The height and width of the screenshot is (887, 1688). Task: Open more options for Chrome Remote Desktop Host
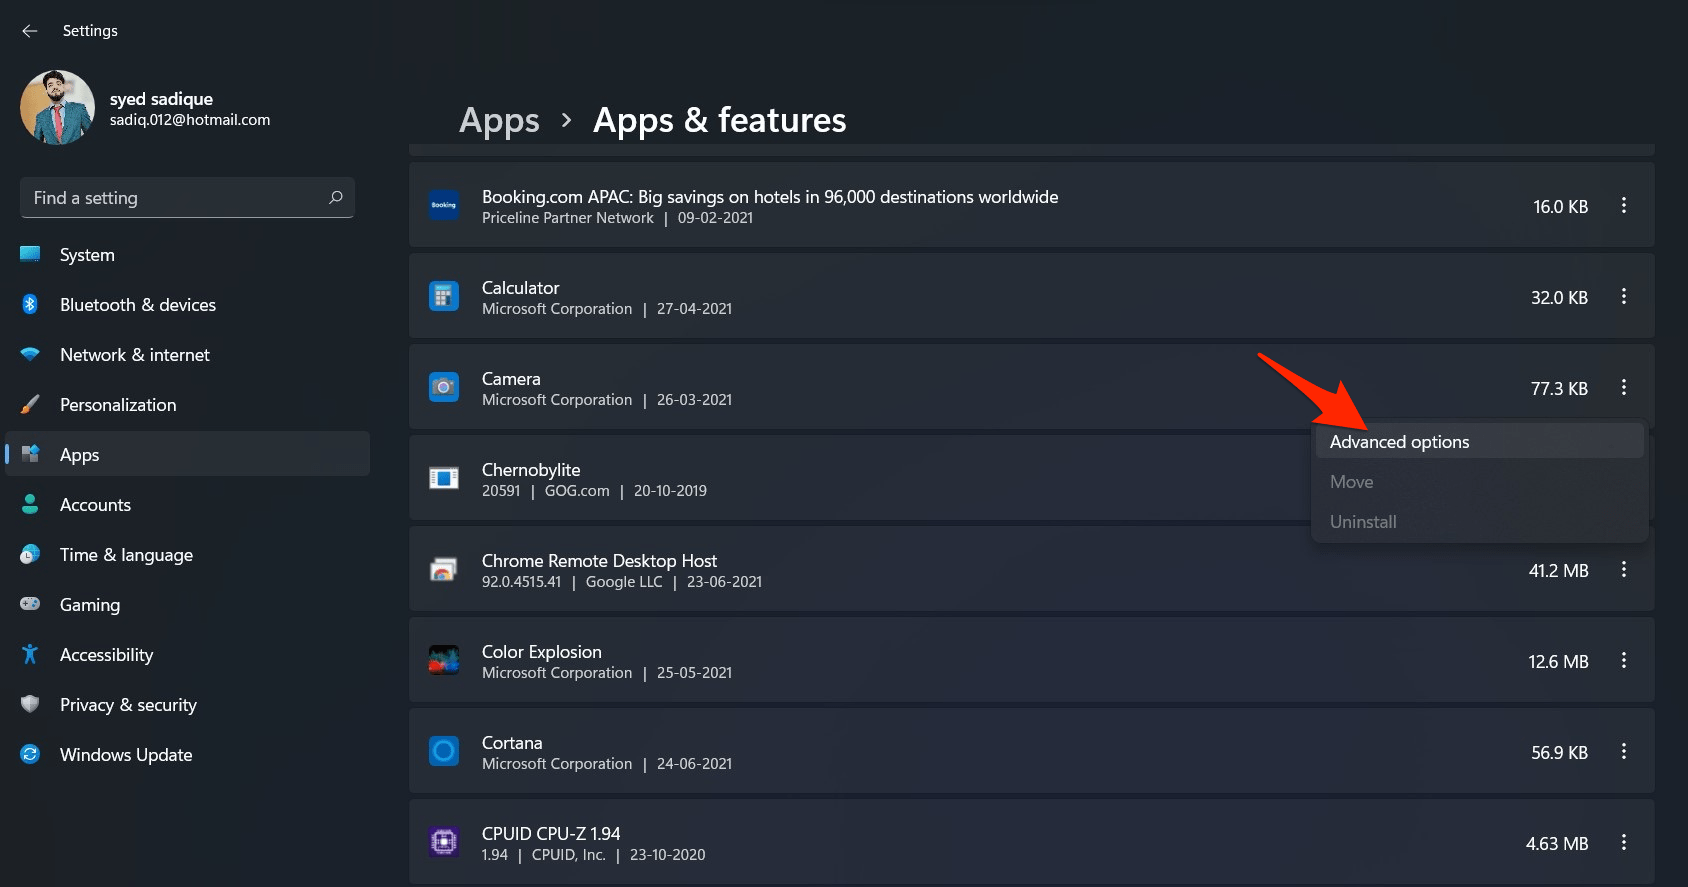click(x=1624, y=570)
